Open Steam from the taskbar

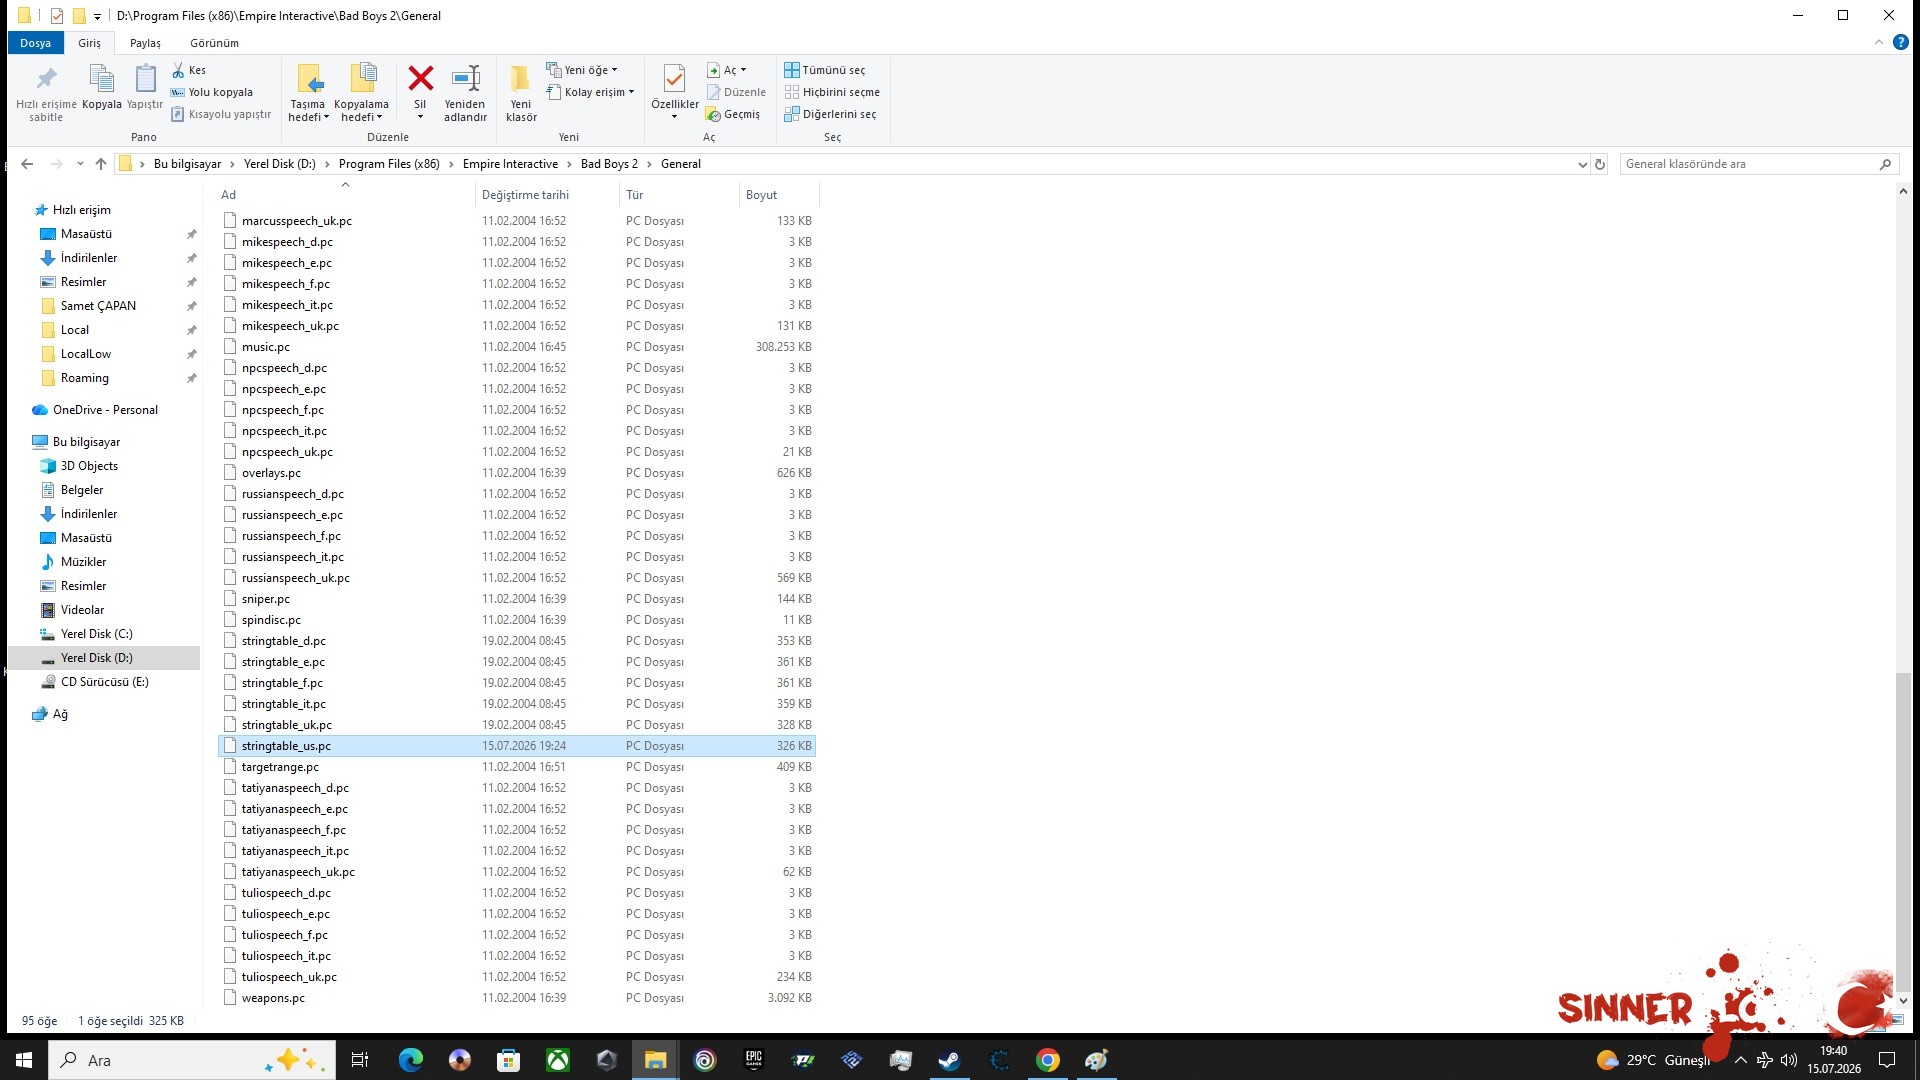click(x=949, y=1060)
